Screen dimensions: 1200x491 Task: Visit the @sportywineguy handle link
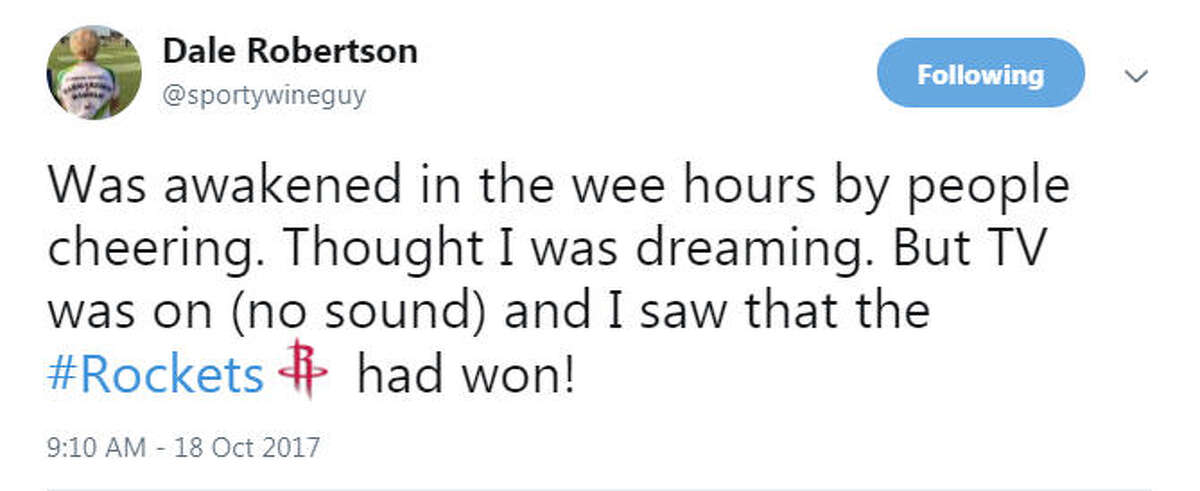pyautogui.click(x=263, y=96)
